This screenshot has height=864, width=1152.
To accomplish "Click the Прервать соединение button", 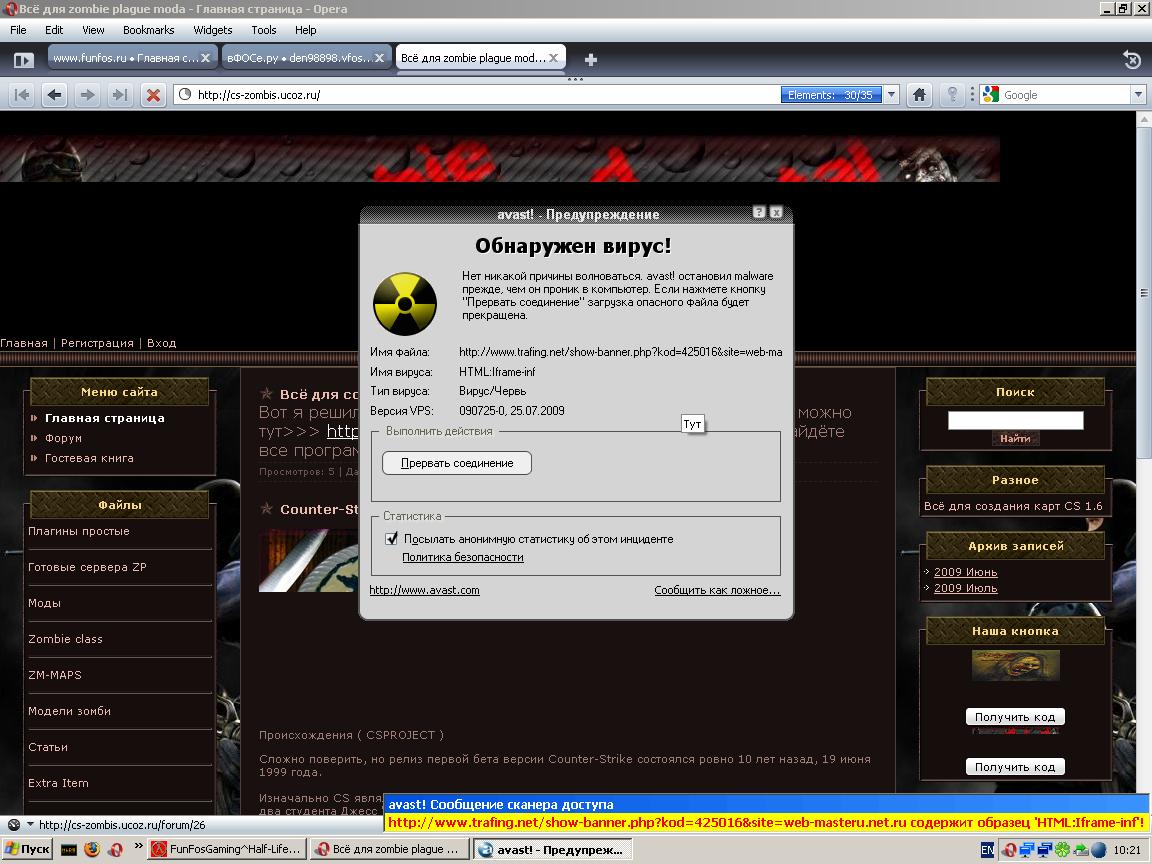I will click(x=457, y=463).
